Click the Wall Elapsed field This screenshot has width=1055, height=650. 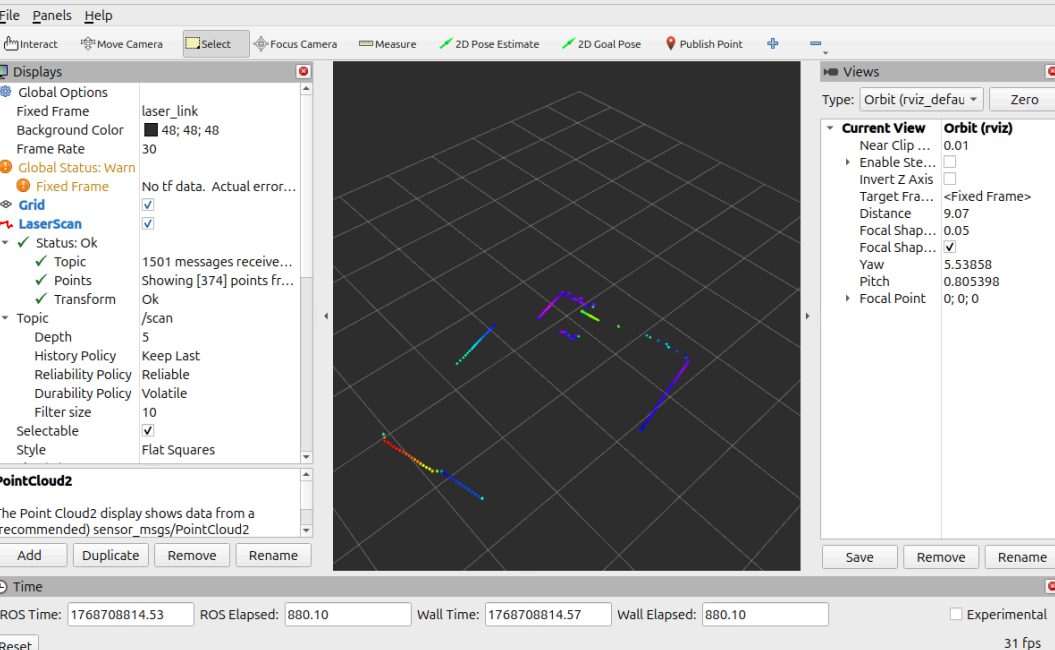[765, 614]
